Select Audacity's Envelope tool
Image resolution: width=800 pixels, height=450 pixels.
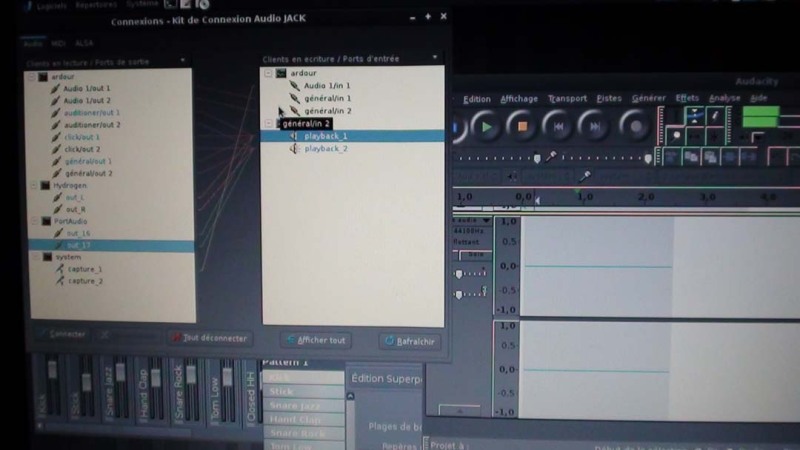[x=694, y=116]
